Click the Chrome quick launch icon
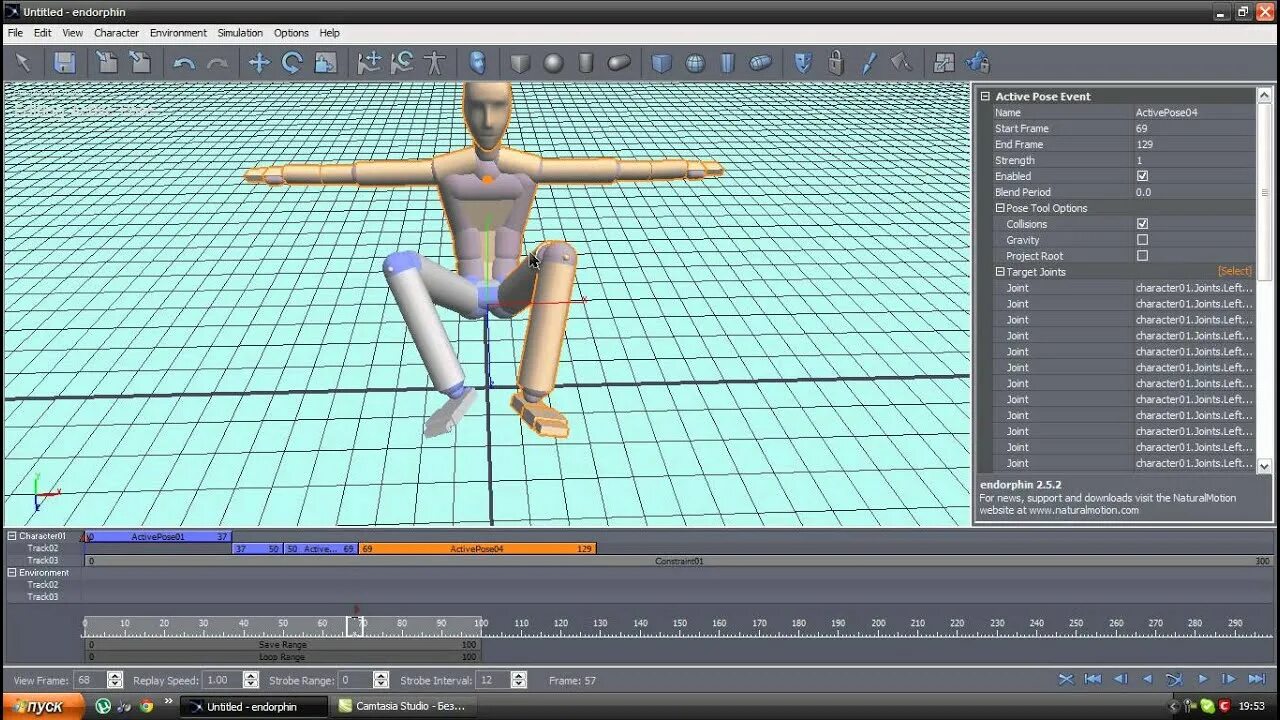 pyautogui.click(x=146, y=706)
